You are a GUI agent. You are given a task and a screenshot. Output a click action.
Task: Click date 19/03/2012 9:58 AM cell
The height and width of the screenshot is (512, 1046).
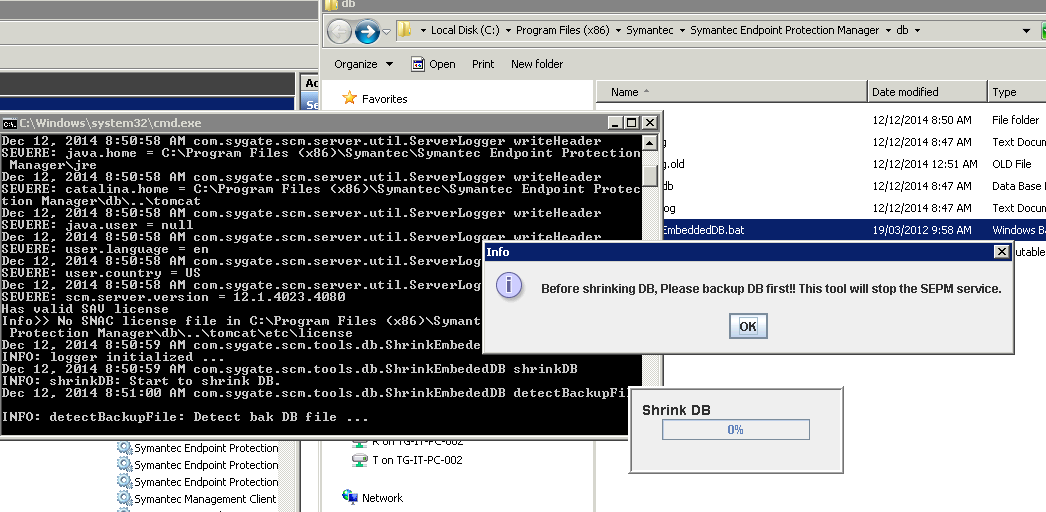click(x=921, y=230)
